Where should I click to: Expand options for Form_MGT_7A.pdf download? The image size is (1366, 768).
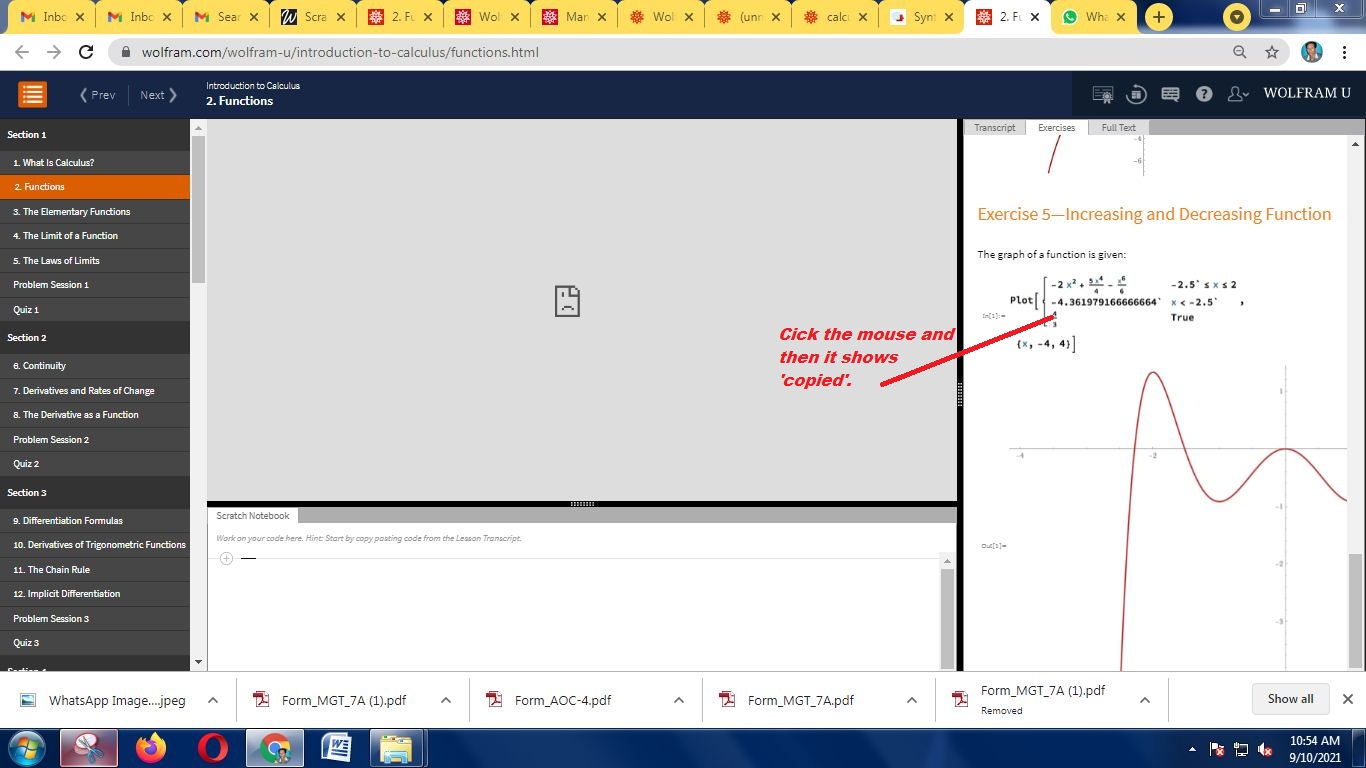[x=912, y=700]
